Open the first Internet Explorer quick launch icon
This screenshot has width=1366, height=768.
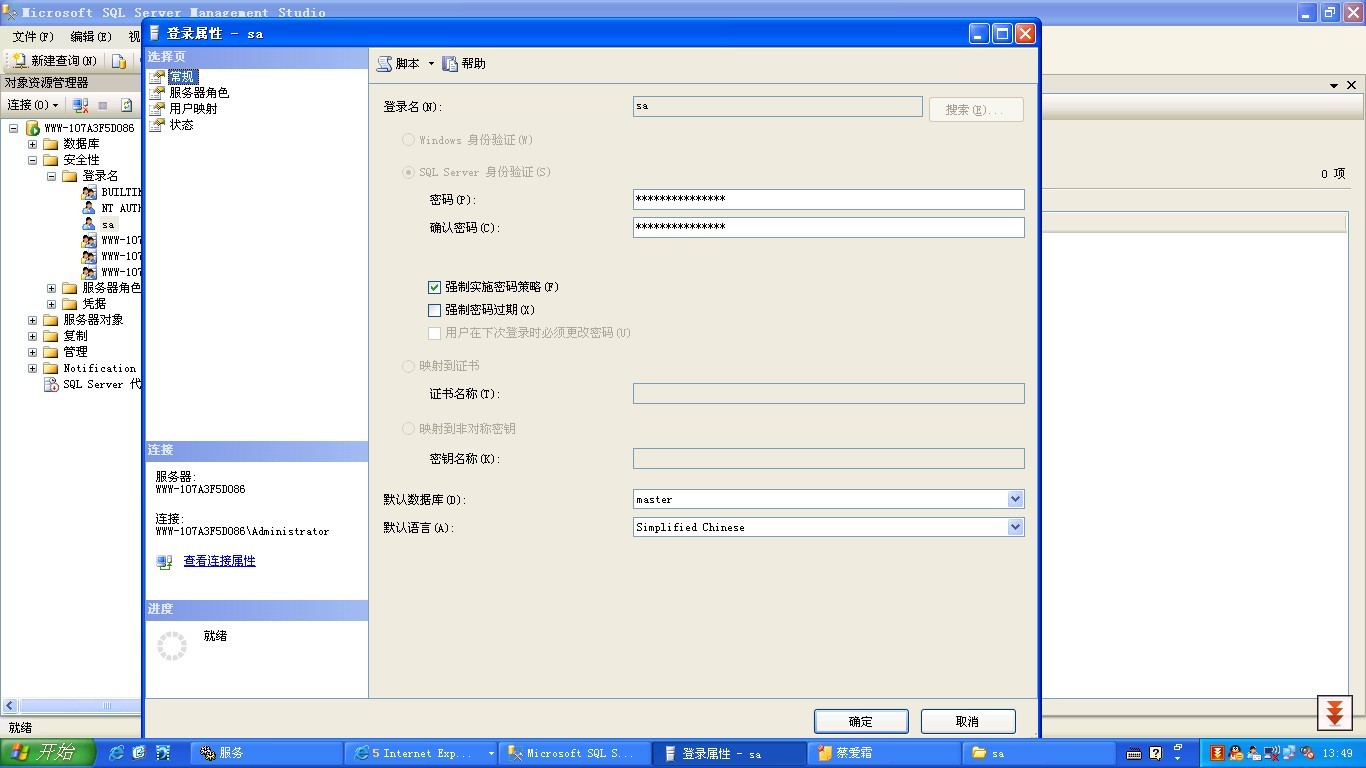point(116,753)
